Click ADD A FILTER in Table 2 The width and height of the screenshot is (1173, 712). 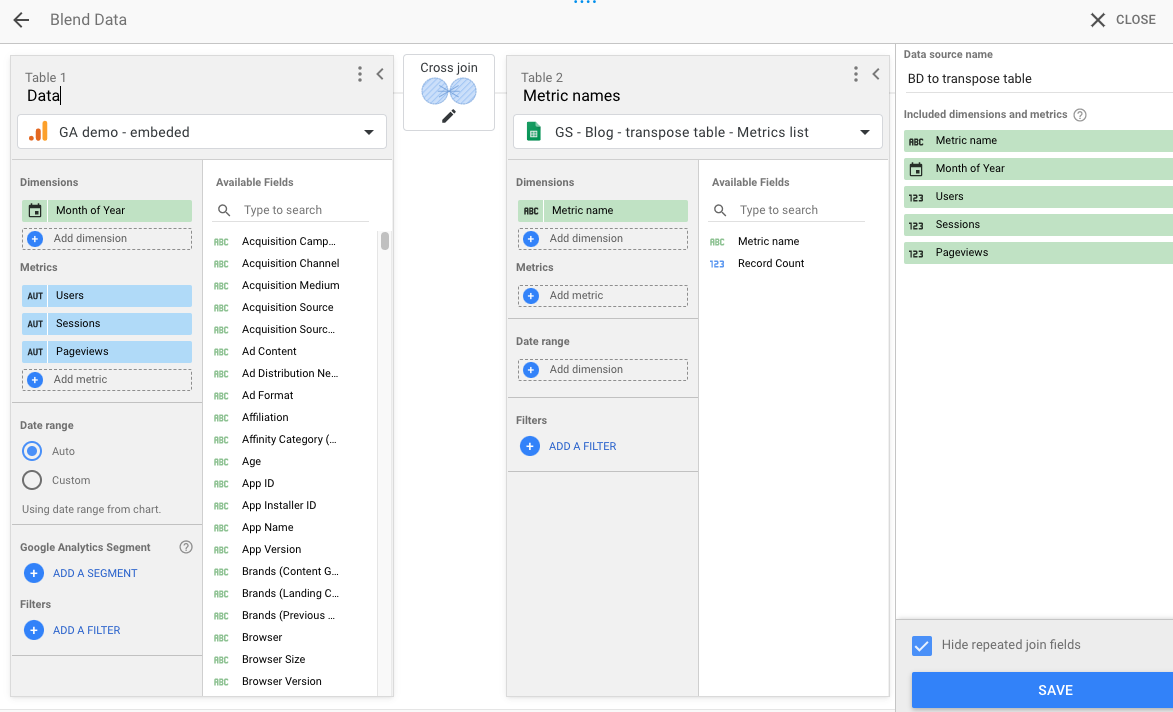coord(583,446)
